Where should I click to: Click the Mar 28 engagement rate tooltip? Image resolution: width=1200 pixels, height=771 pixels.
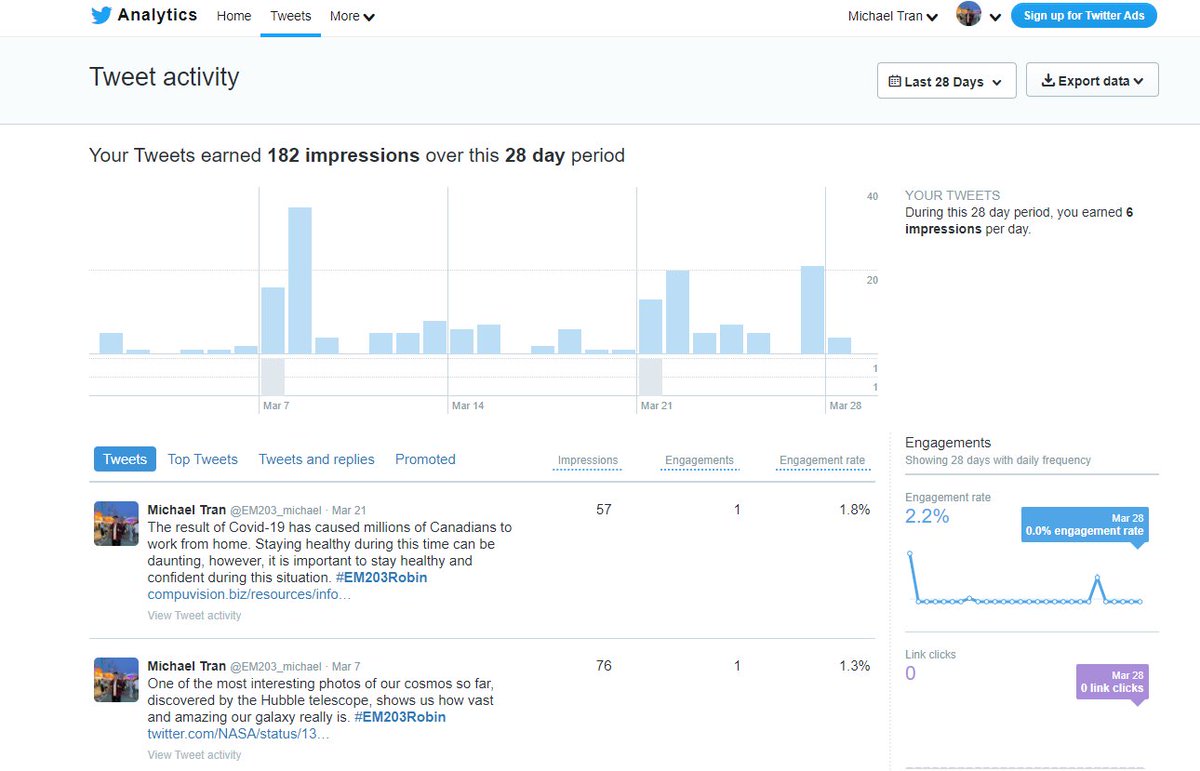coord(1085,525)
